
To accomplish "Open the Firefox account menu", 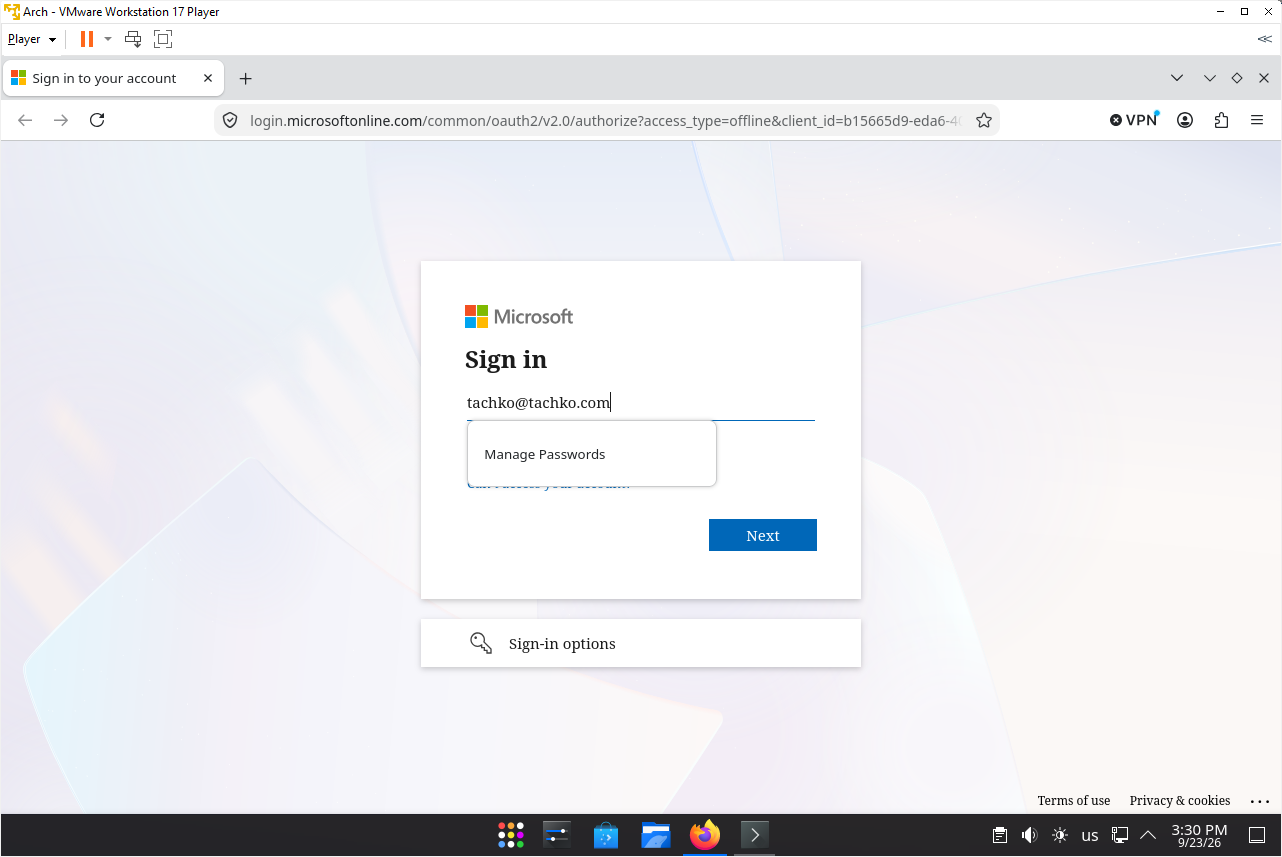I will click(x=1185, y=120).
